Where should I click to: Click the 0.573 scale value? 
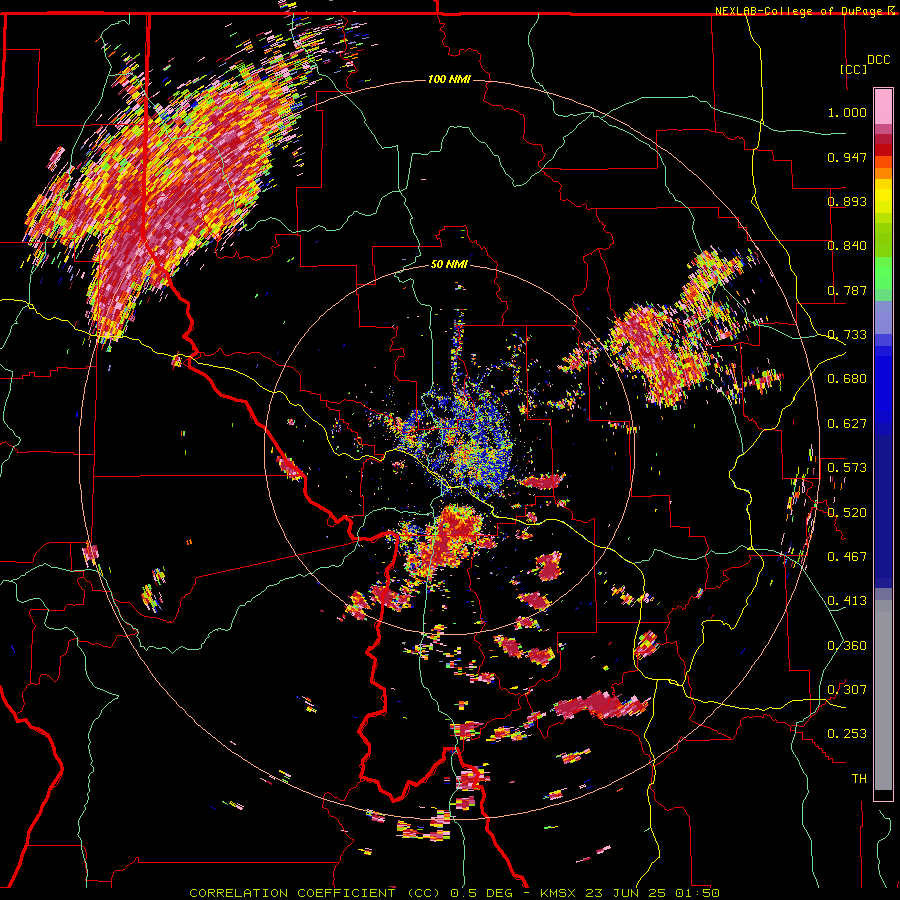847,468
